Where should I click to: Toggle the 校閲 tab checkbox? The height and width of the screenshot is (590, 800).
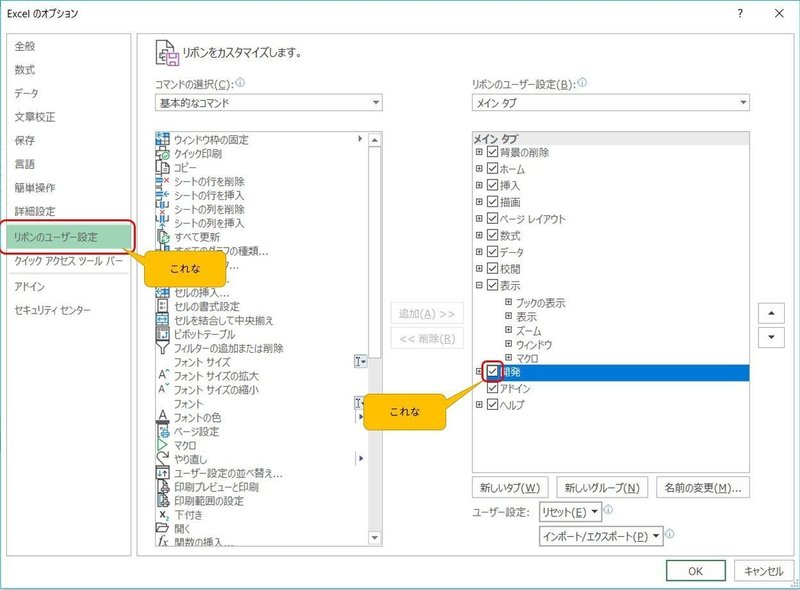coord(492,268)
